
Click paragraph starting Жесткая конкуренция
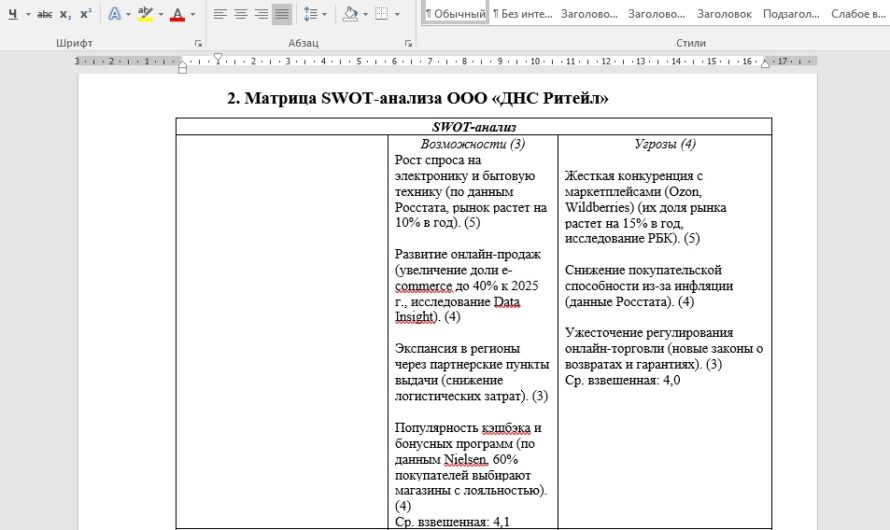pos(645,207)
